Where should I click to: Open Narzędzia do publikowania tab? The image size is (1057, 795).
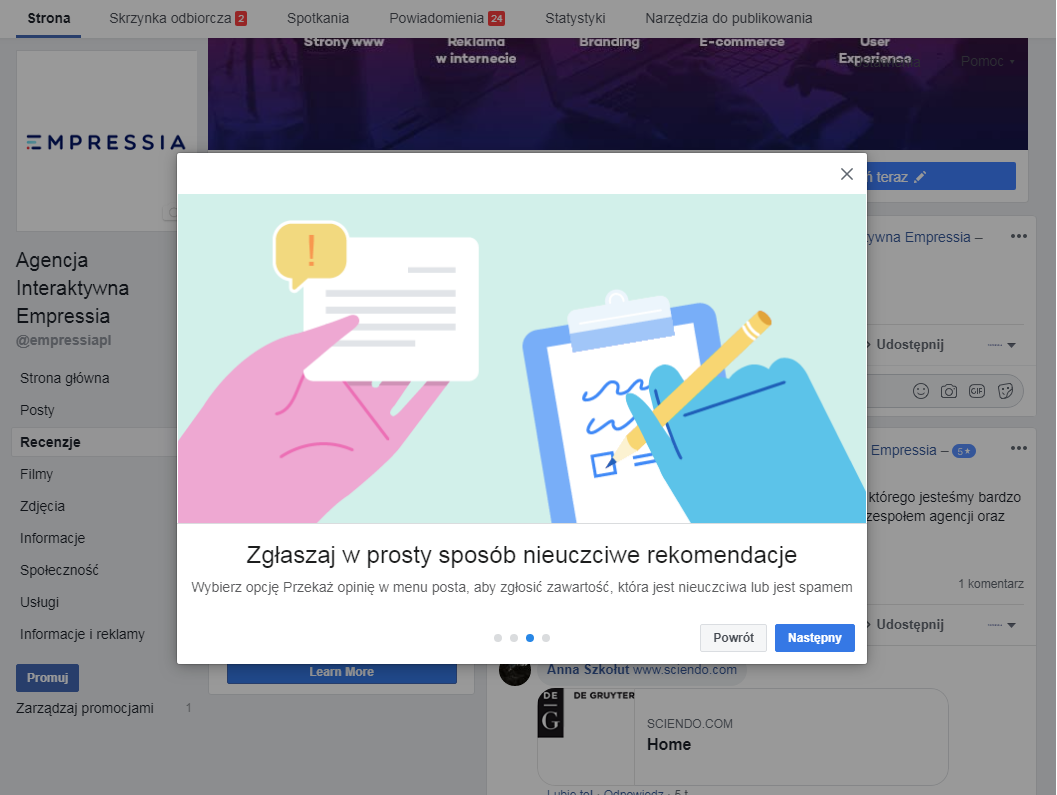click(x=729, y=18)
